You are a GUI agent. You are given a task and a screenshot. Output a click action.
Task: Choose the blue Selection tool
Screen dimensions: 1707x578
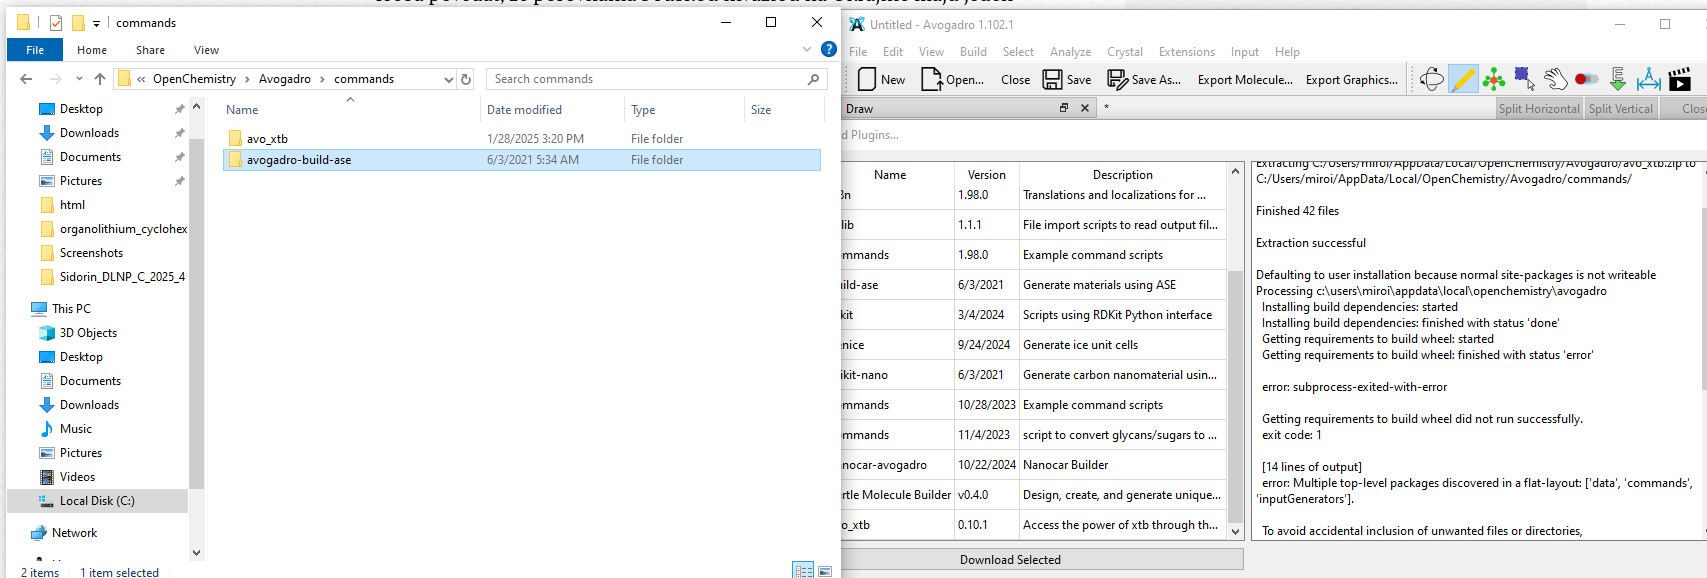tap(1524, 79)
